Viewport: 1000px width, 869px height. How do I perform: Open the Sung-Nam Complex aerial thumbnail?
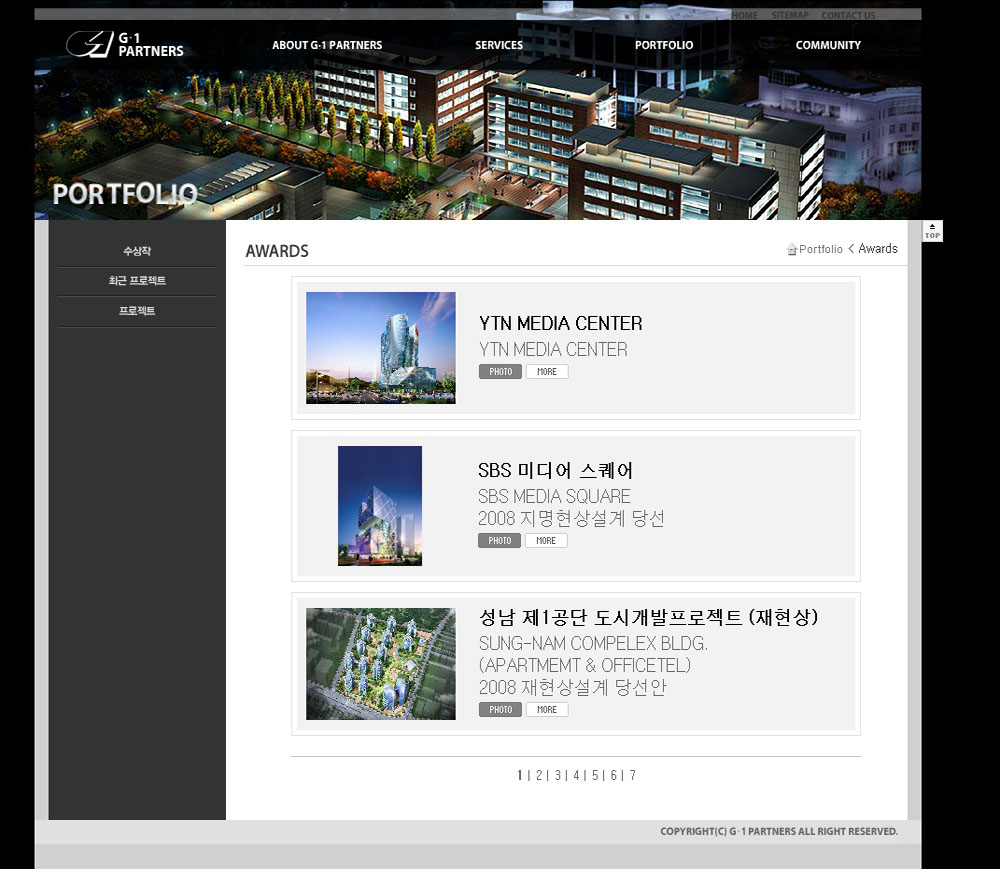380,664
